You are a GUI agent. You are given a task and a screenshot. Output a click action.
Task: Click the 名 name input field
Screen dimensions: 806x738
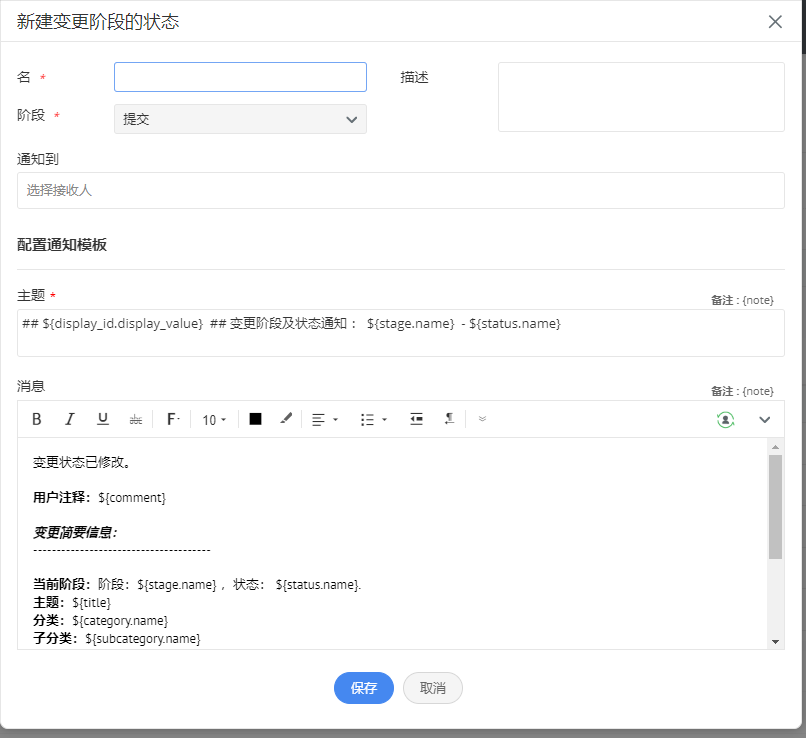coord(240,77)
